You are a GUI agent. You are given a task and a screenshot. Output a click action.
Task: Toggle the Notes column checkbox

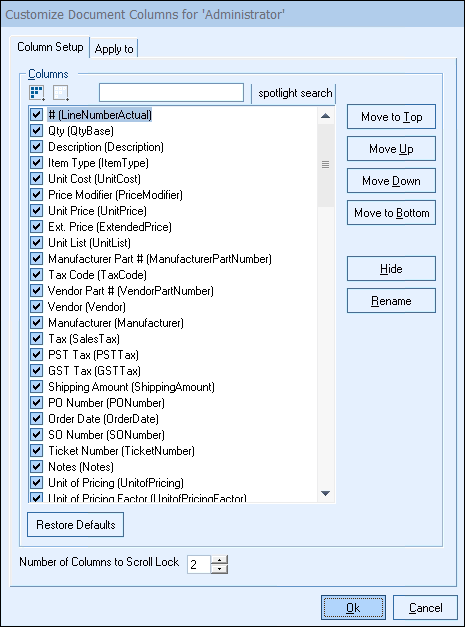pos(36,467)
